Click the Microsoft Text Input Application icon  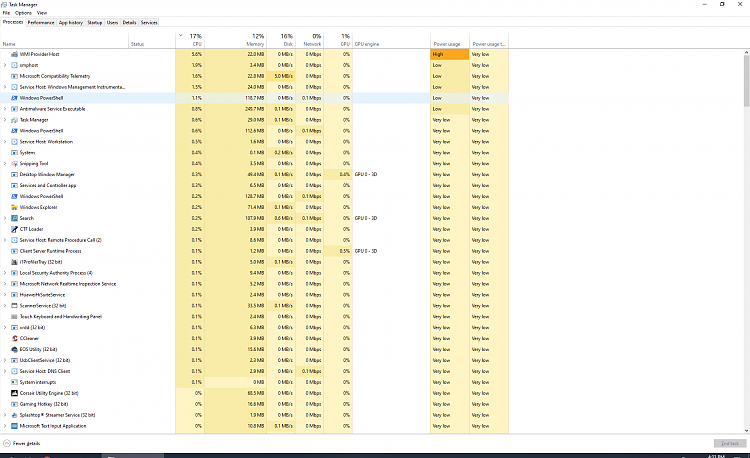pyautogui.click(x=14, y=426)
